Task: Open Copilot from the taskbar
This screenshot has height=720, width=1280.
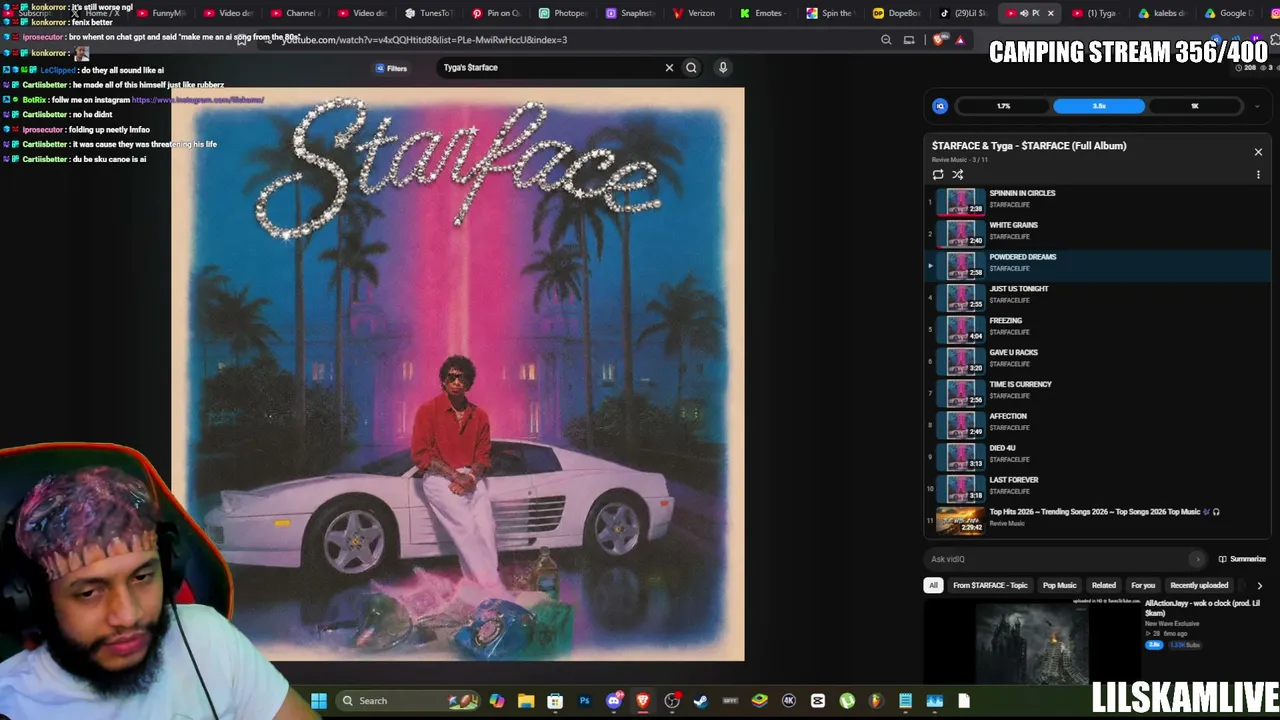Action: 497,701
